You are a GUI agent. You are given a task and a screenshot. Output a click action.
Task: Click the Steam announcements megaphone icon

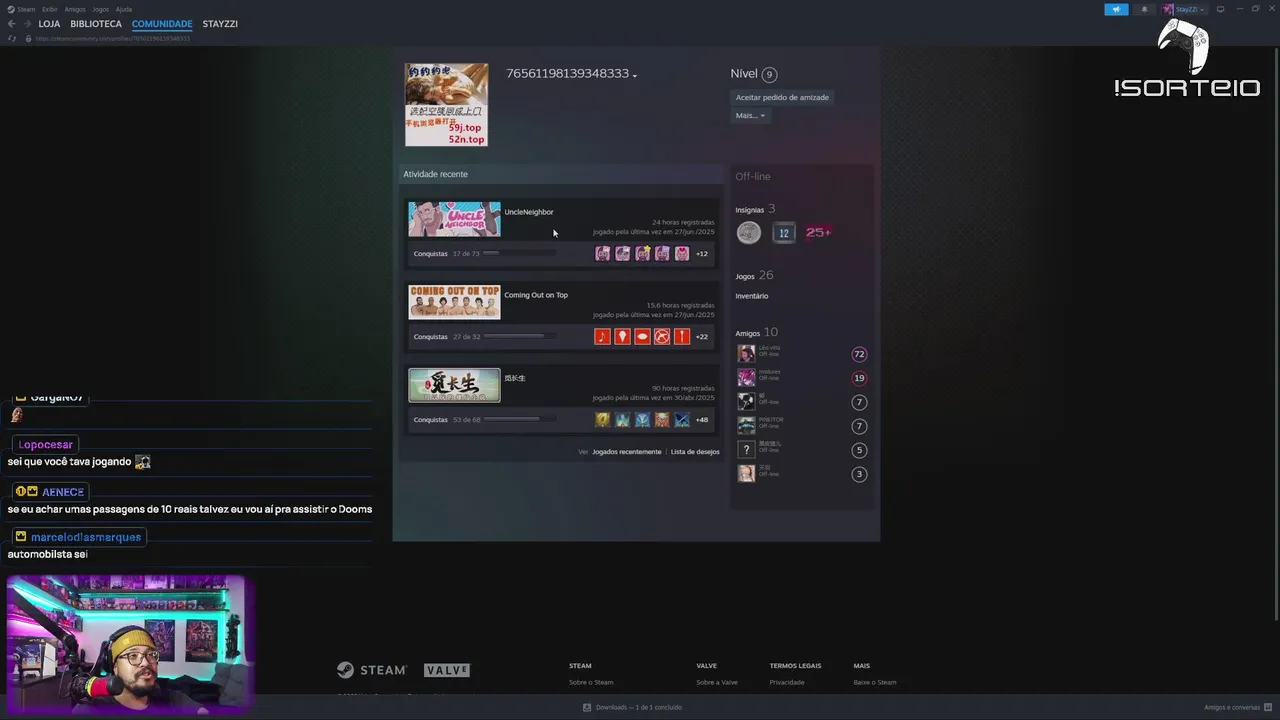pos(1116,9)
